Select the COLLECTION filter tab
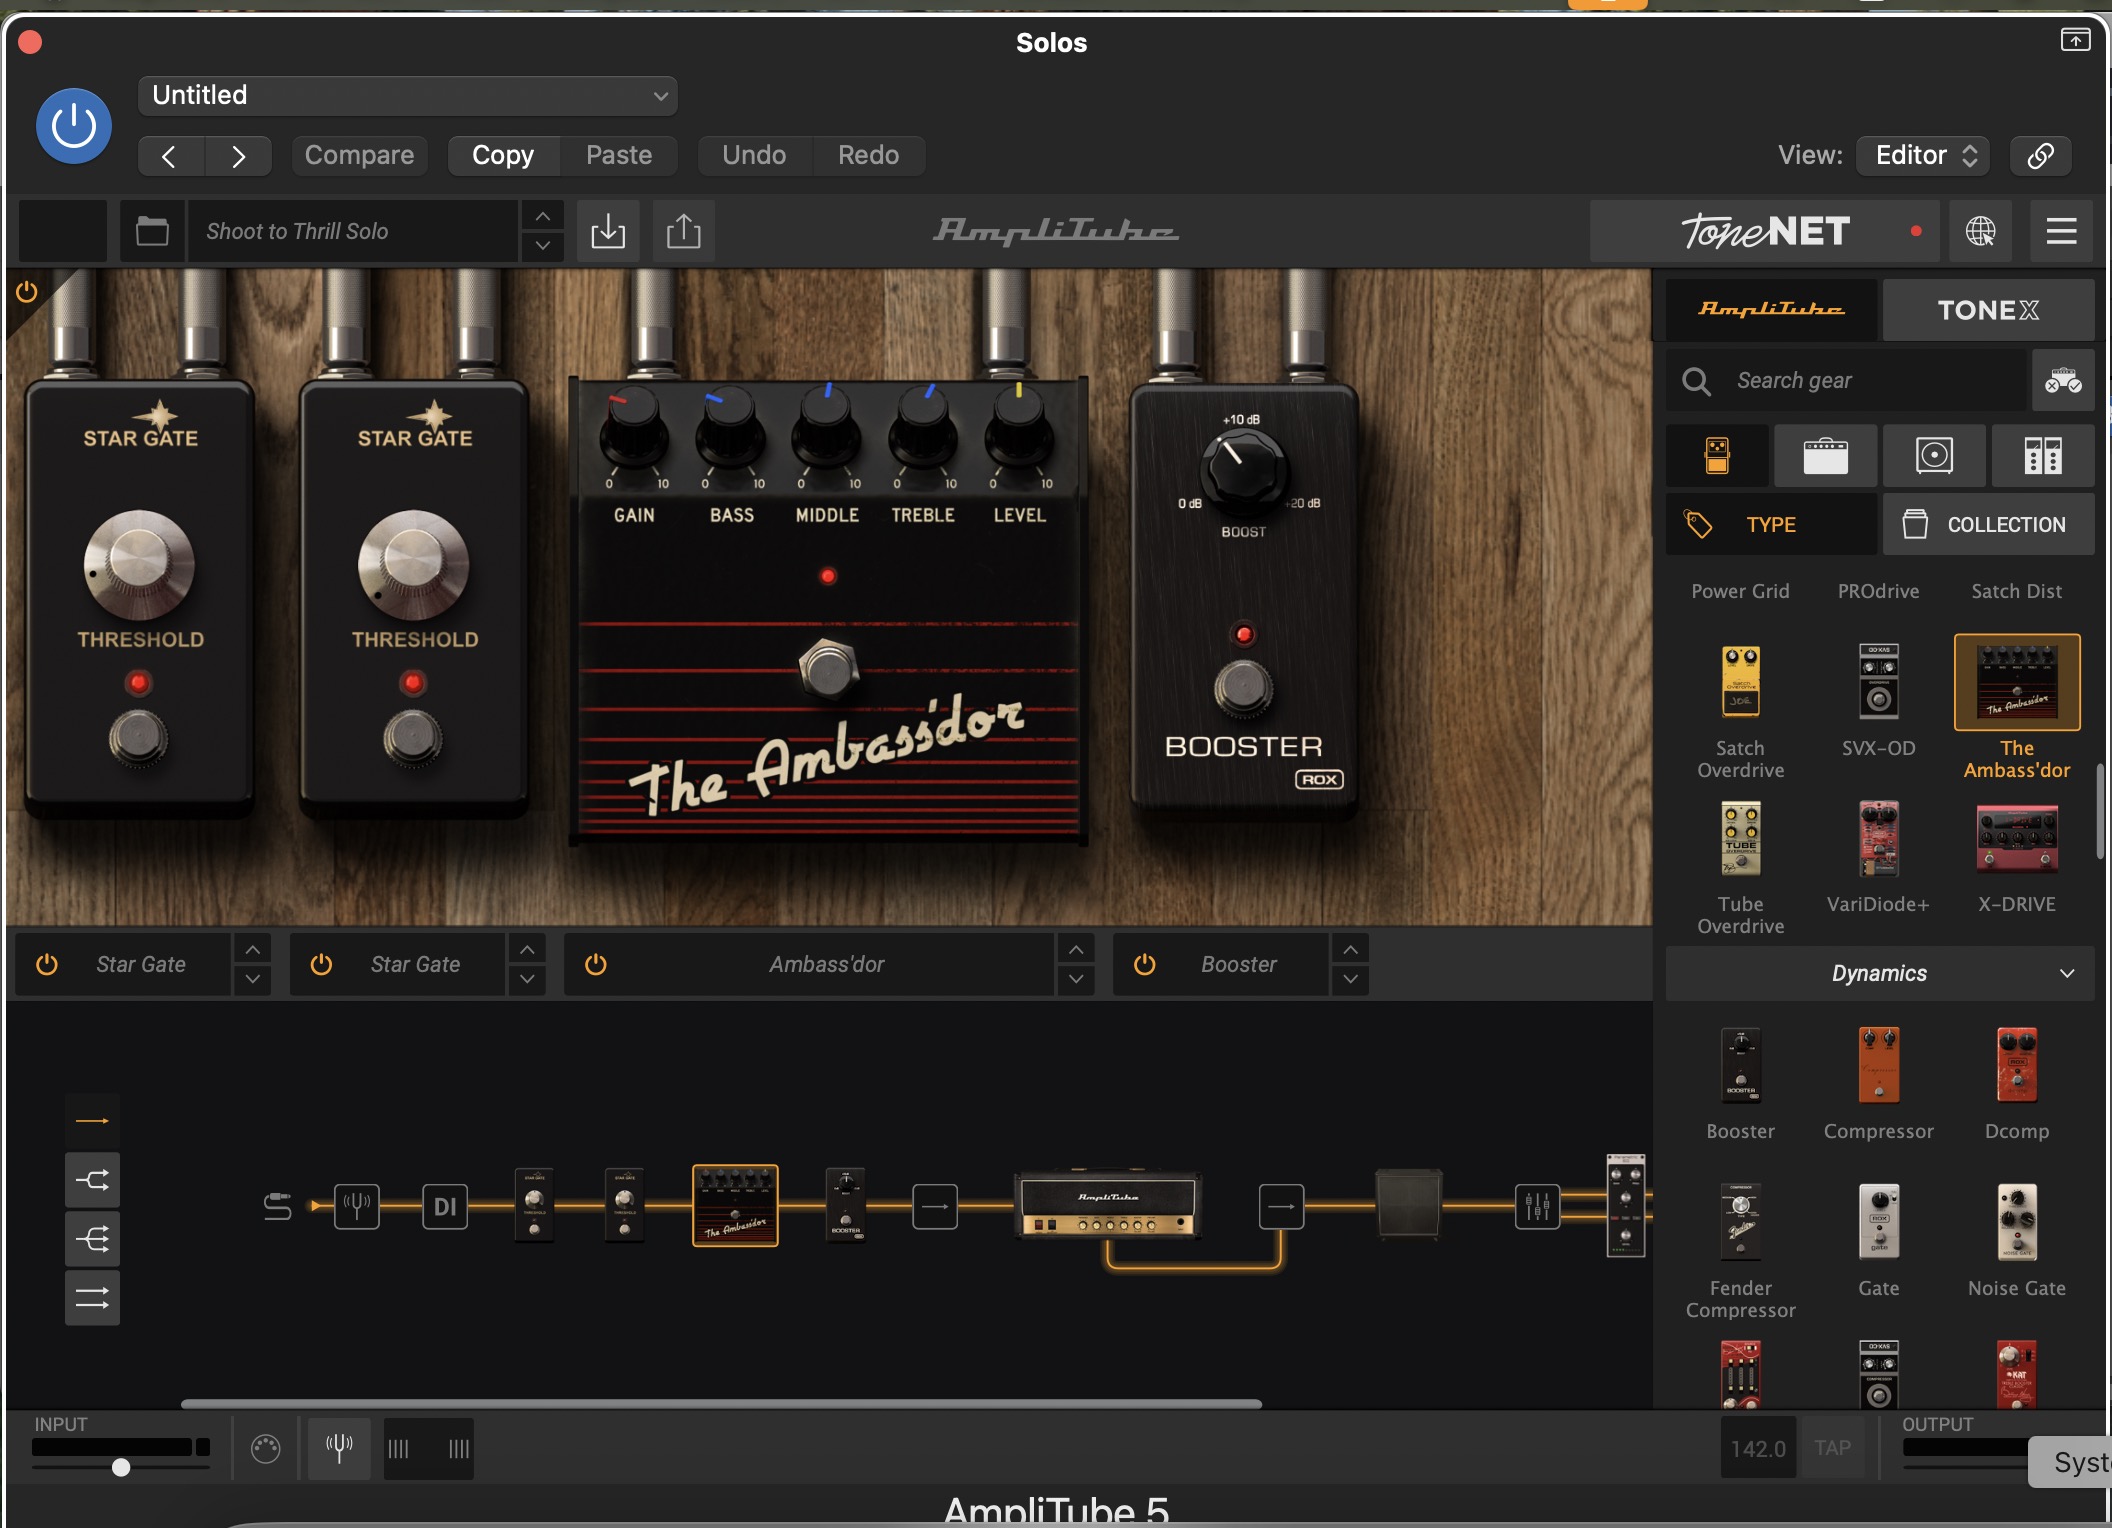Image resolution: width=2112 pixels, height=1528 pixels. (x=1988, y=525)
